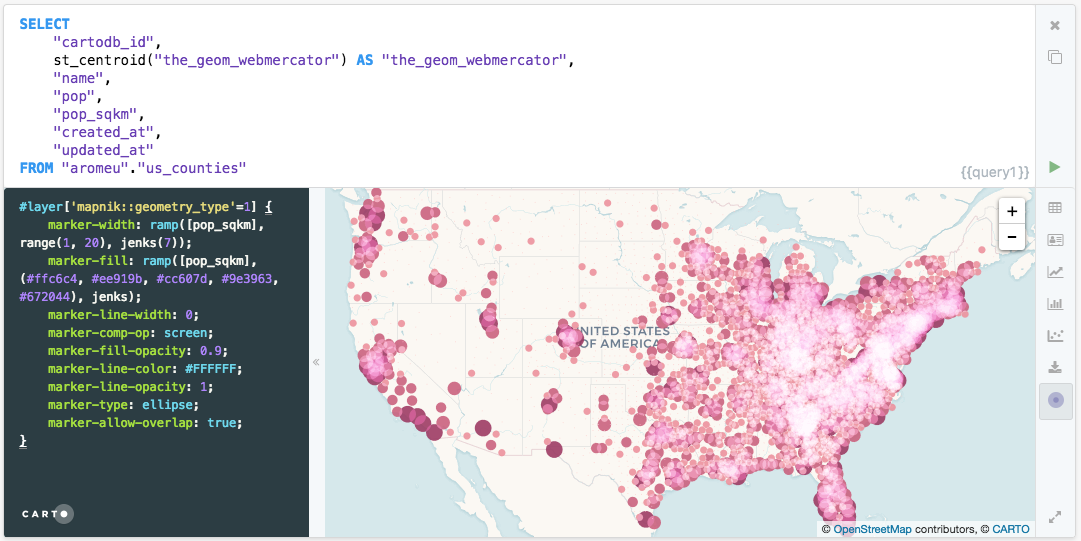Open the formula card widget icon

tap(1055, 240)
